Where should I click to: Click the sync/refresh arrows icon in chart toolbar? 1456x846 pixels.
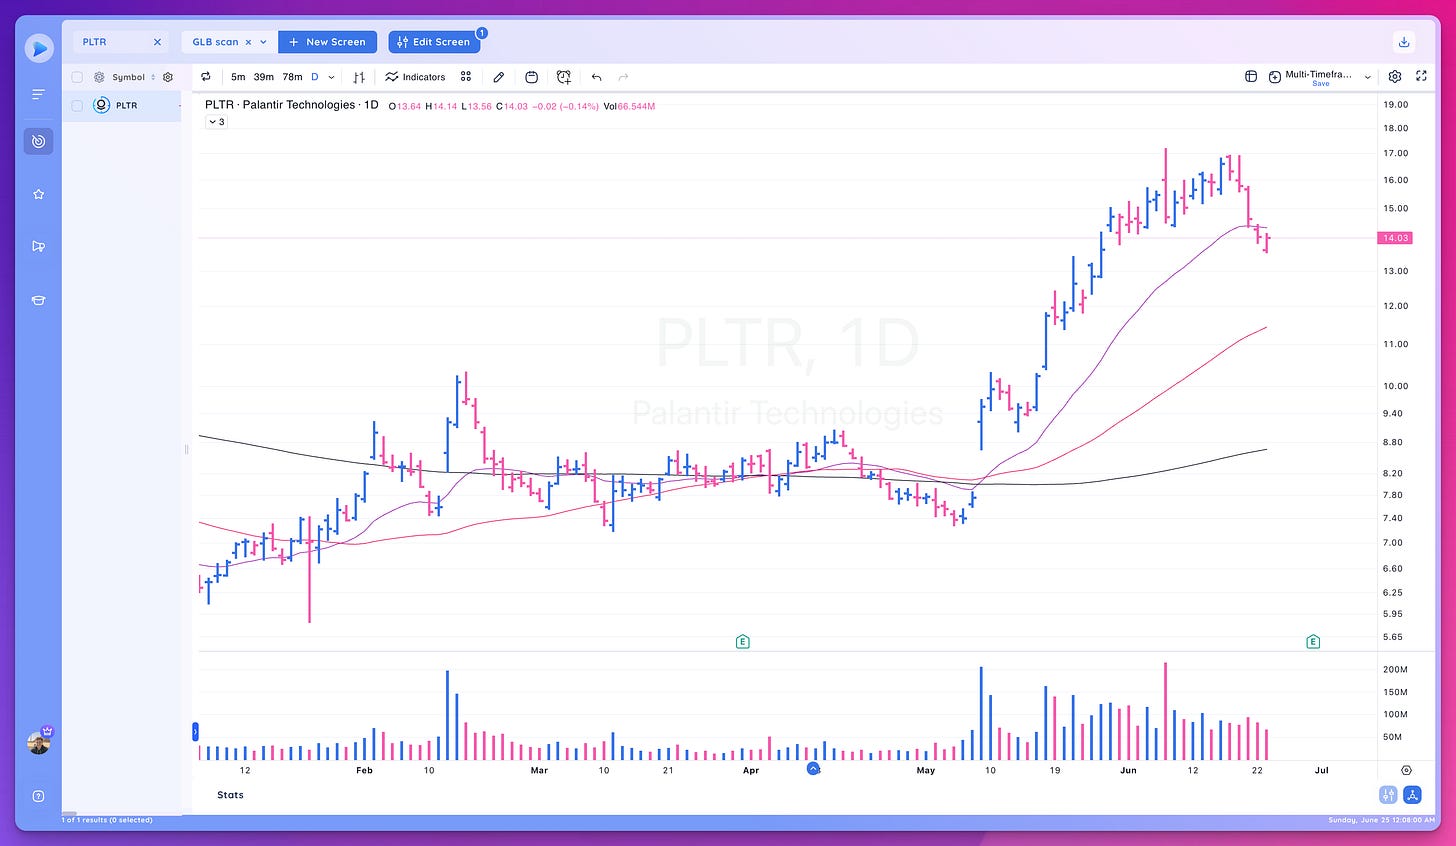coord(206,77)
